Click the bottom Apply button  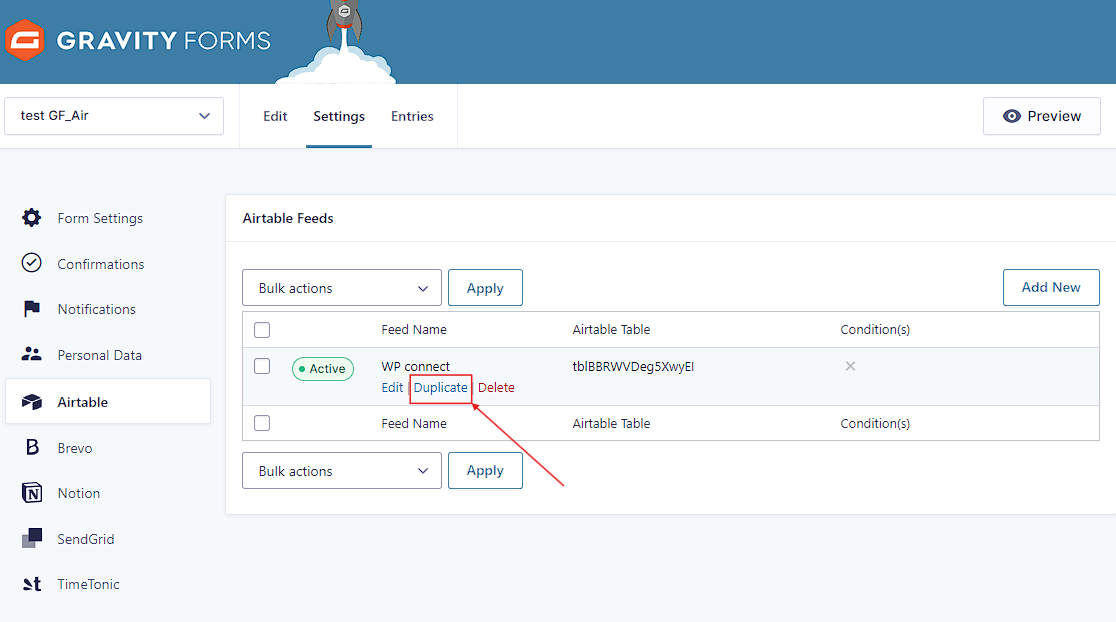485,470
